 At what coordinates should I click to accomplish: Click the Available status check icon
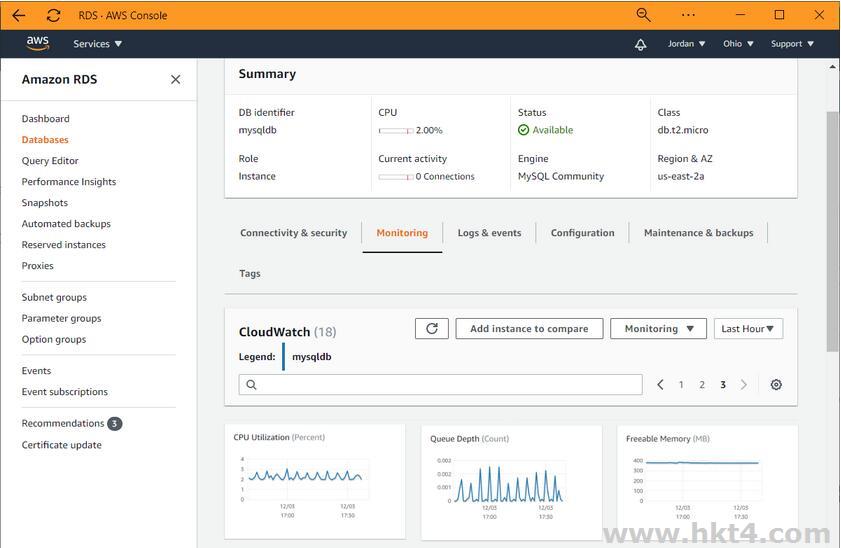pyautogui.click(x=523, y=130)
